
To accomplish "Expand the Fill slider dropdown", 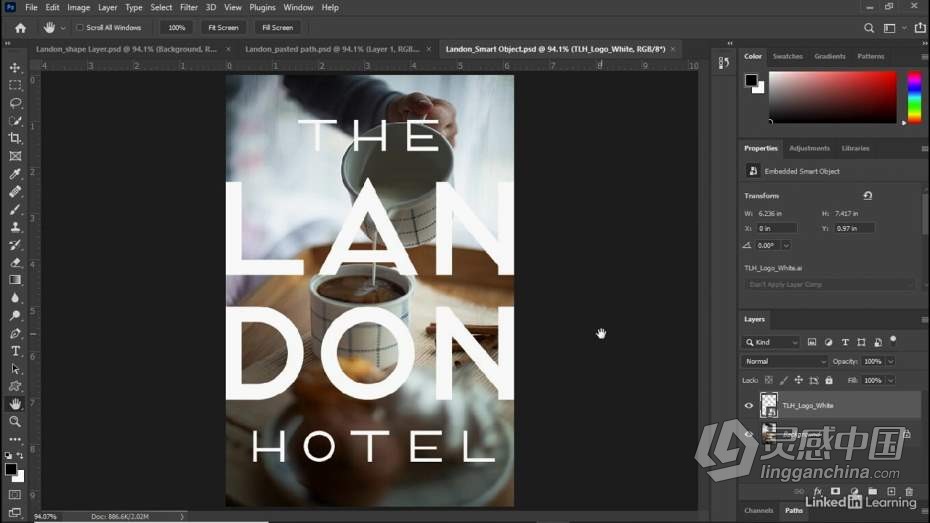I will pyautogui.click(x=891, y=380).
